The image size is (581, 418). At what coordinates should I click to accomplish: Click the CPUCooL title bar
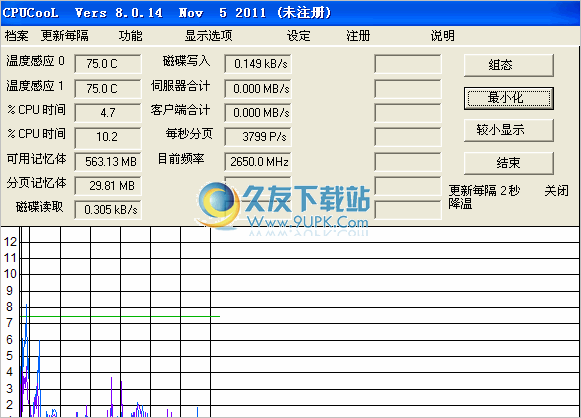tap(290, 13)
